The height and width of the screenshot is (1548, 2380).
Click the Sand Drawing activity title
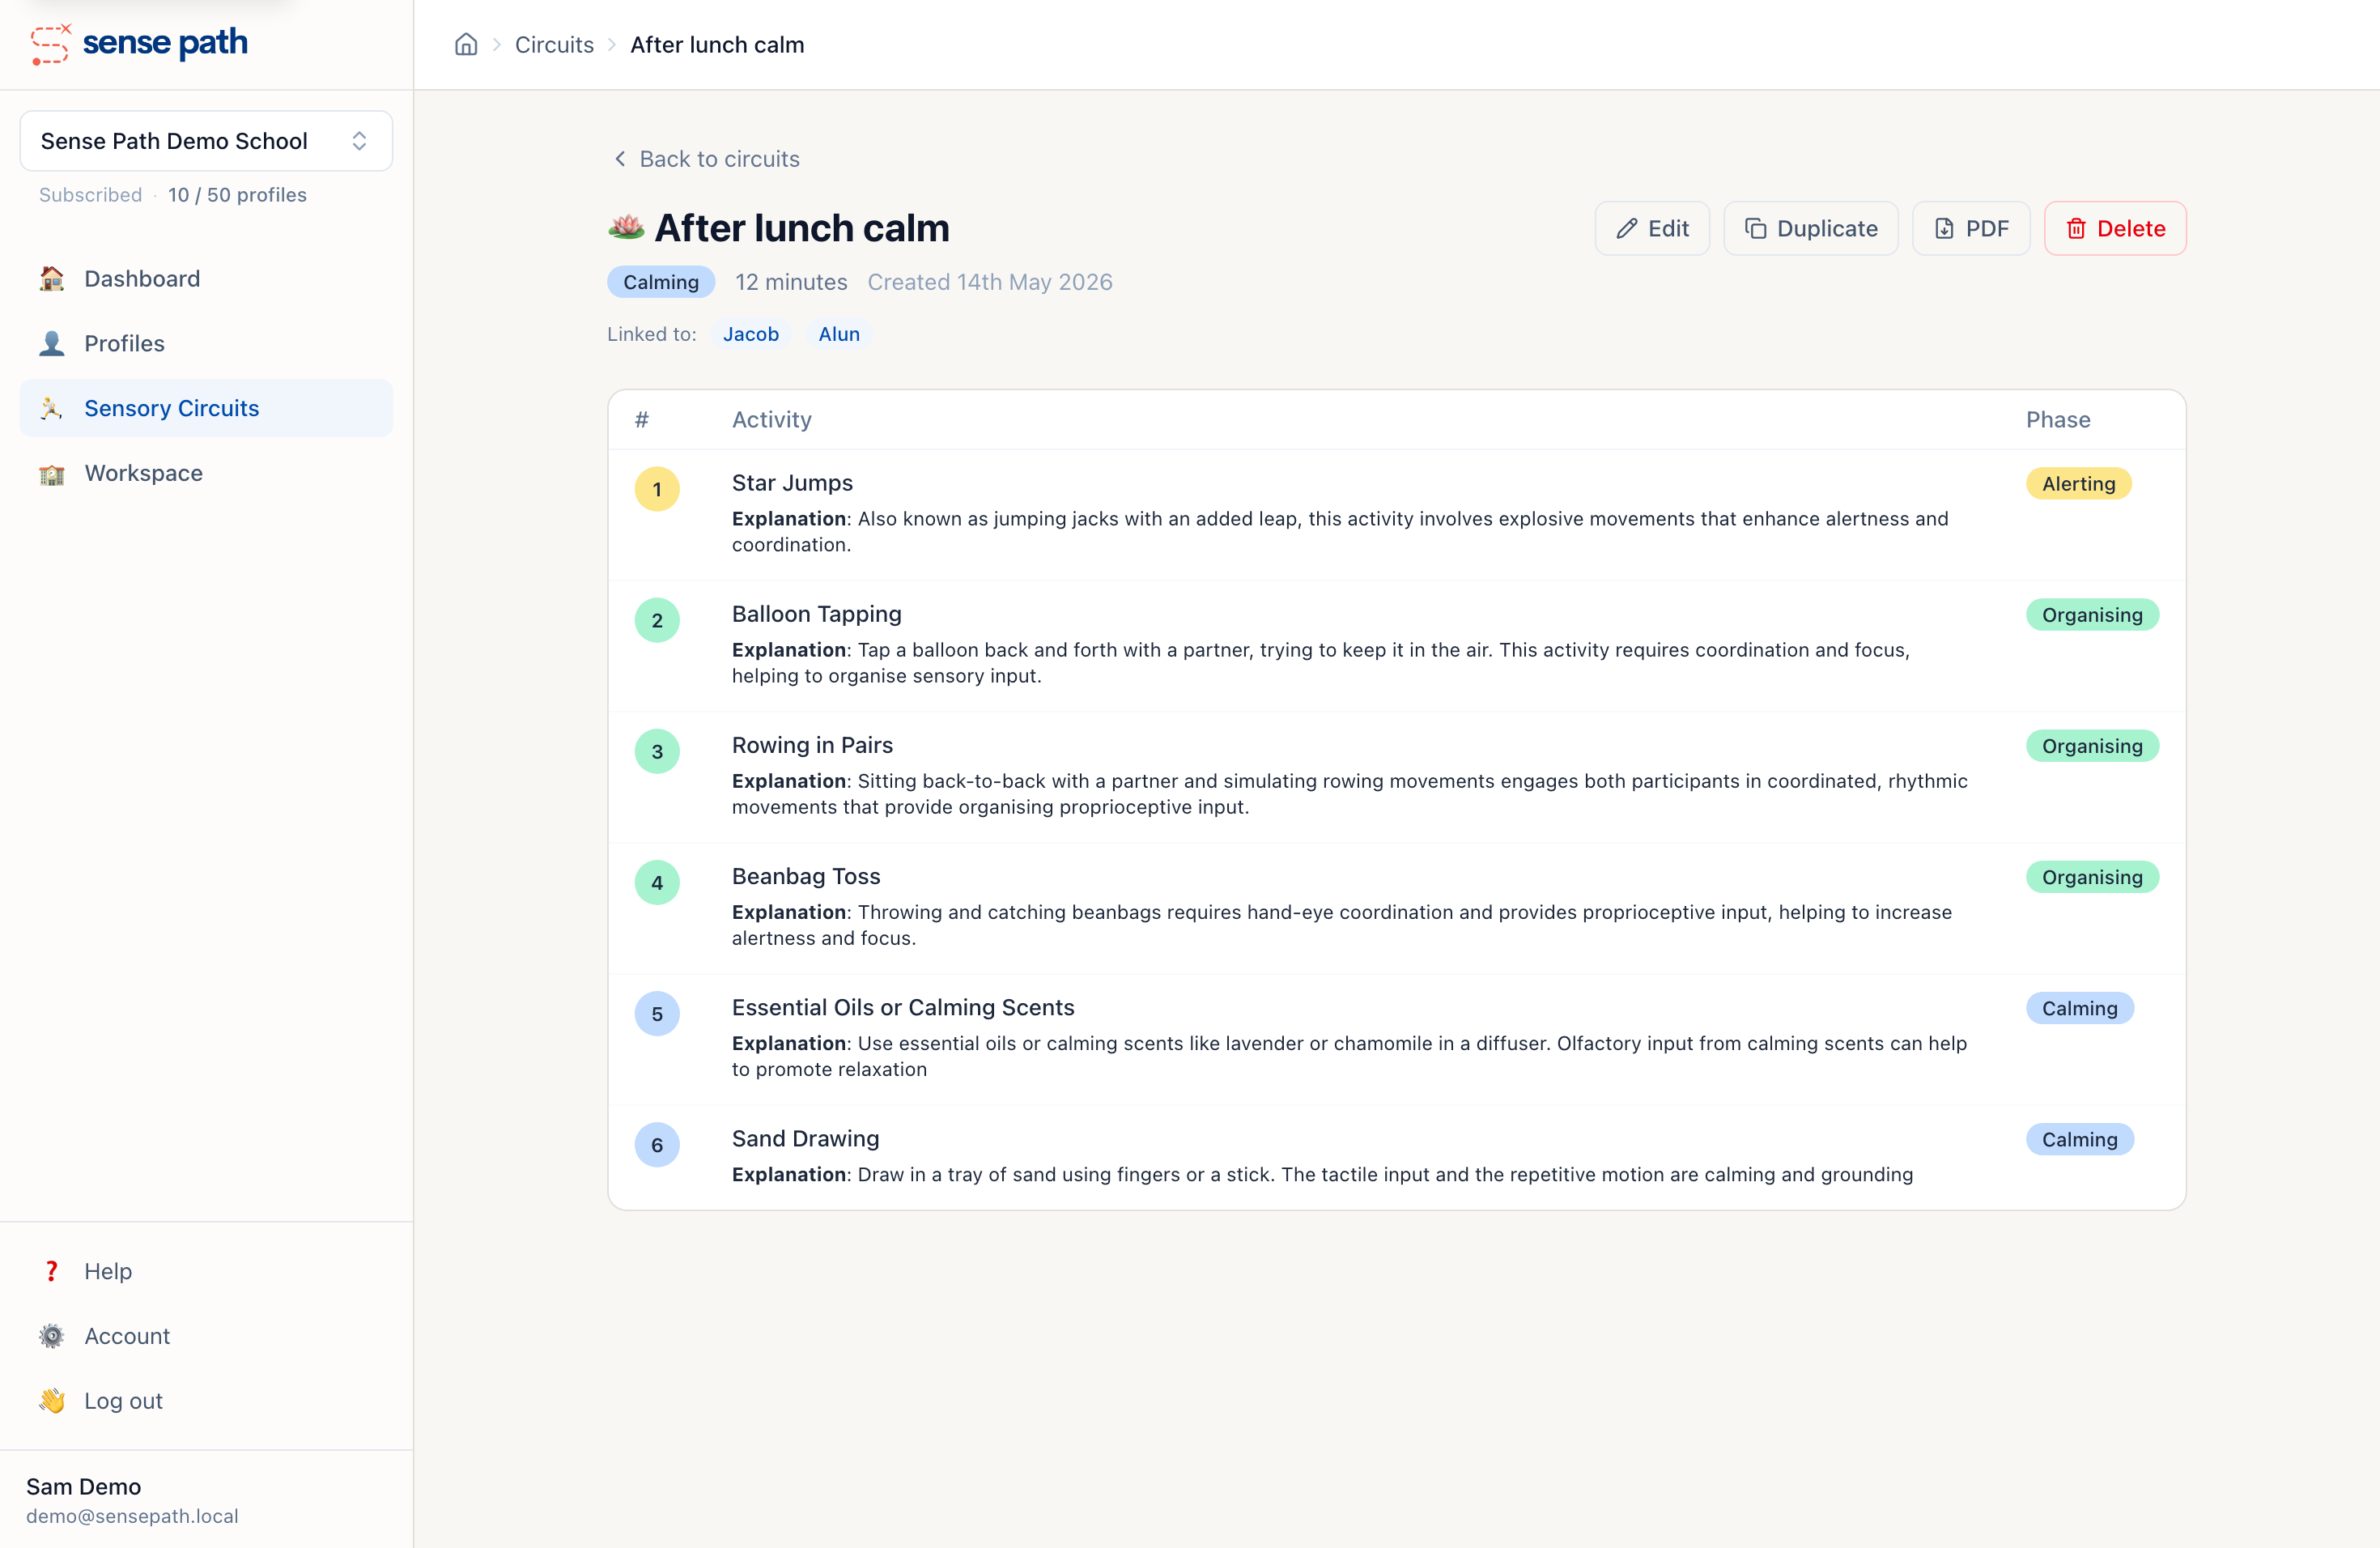point(806,1138)
